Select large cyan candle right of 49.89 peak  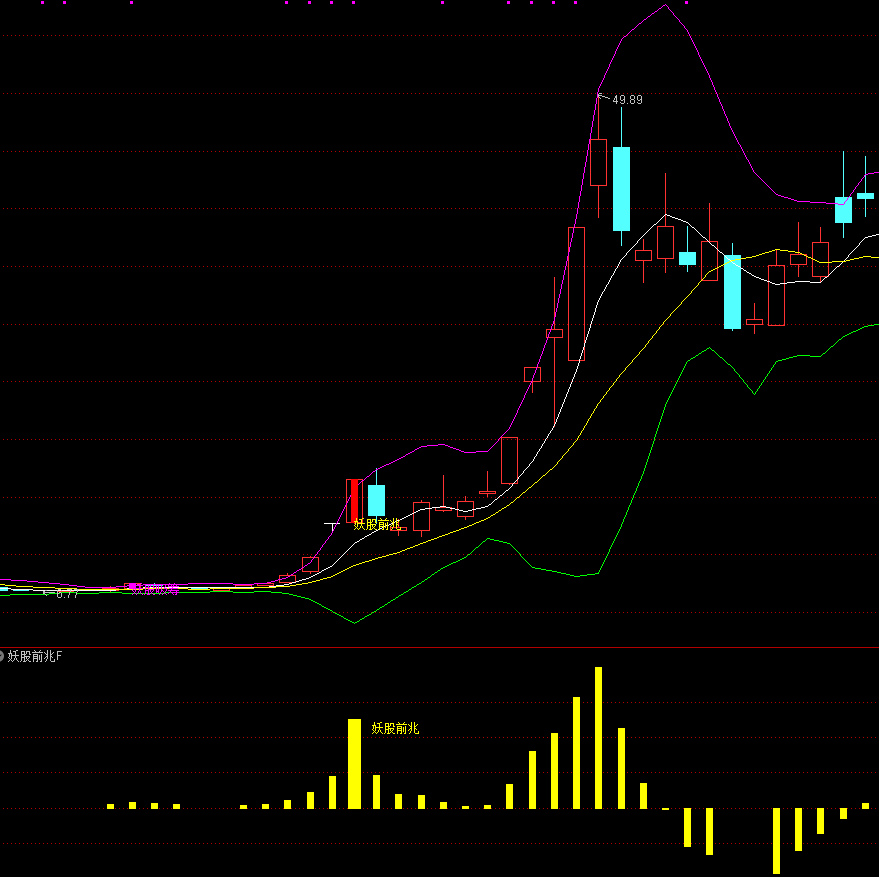pyautogui.click(x=621, y=188)
